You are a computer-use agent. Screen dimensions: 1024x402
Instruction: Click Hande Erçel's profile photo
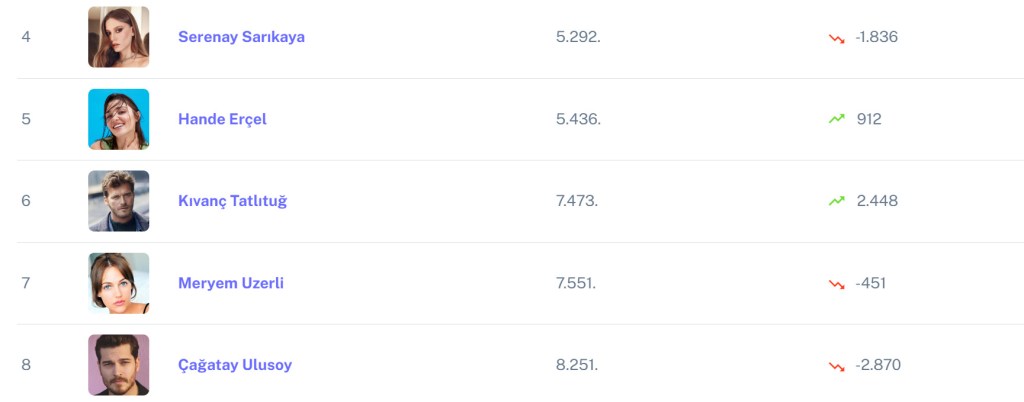[x=118, y=119]
